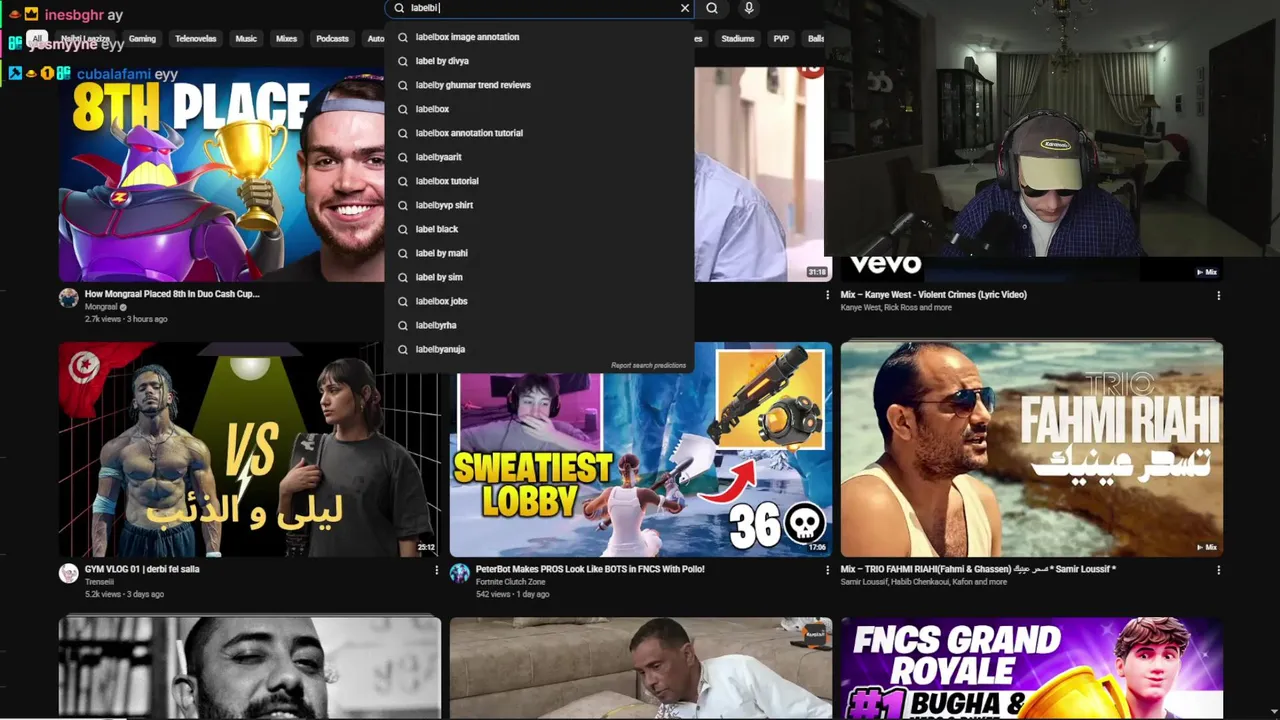The width and height of the screenshot is (1280, 720).
Task: Open options menu for the video ending at 31:18
Action: (x=827, y=295)
